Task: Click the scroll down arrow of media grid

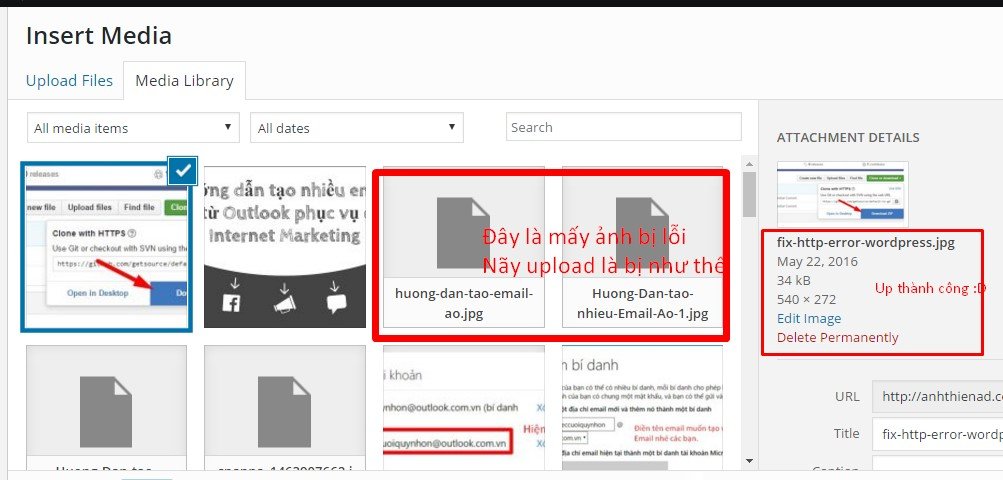Action: tap(749, 460)
